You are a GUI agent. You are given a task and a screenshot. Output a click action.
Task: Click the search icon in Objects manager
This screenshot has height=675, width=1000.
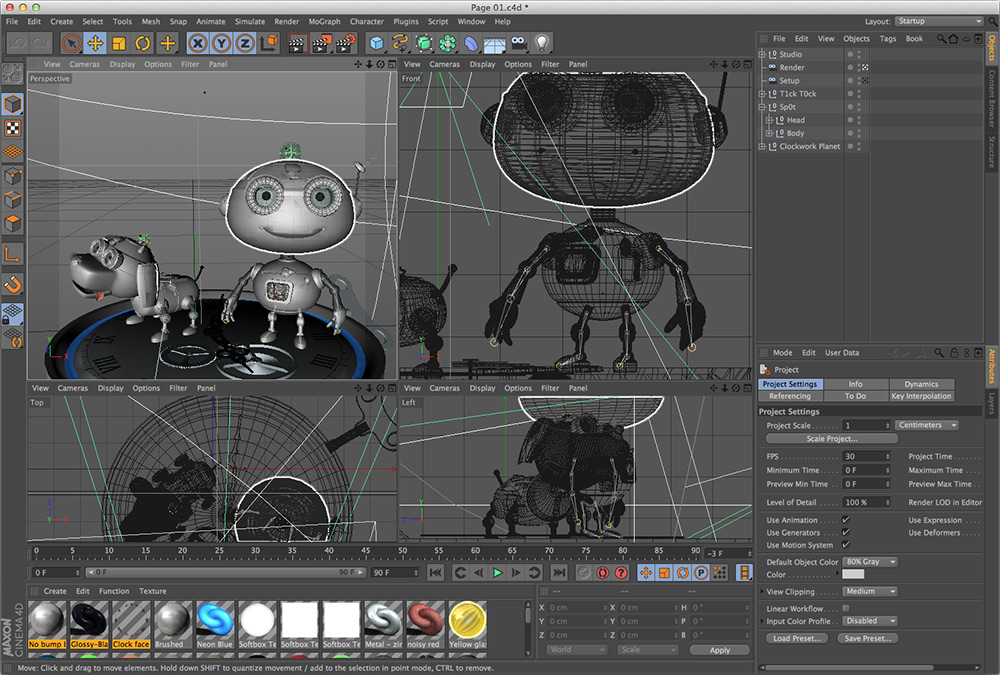click(x=941, y=39)
